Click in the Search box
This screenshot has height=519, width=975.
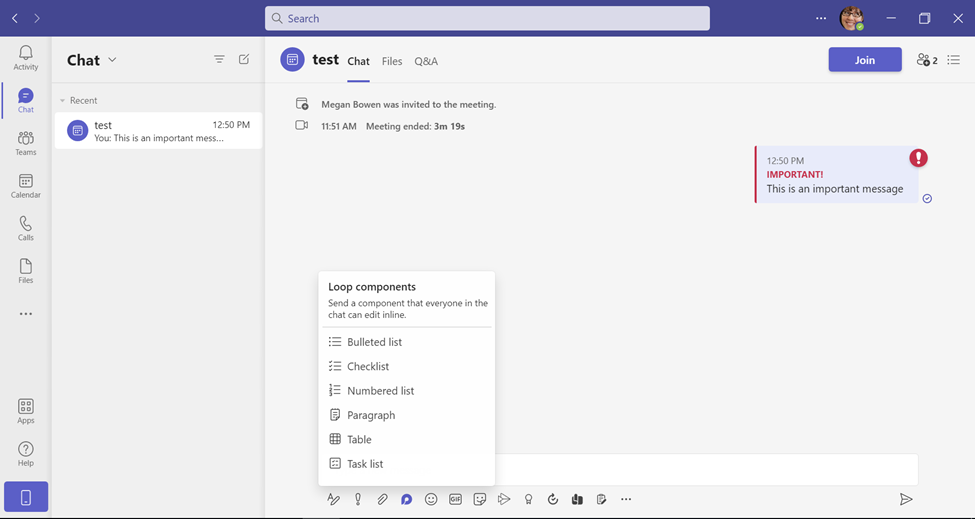487,19
